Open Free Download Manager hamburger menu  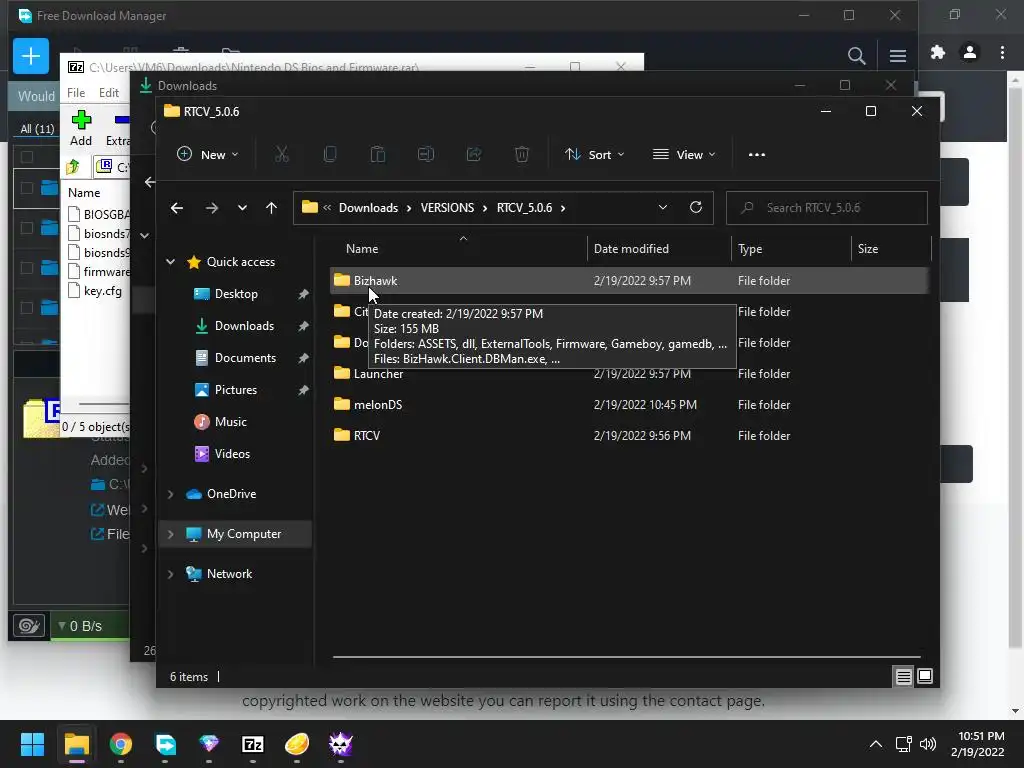point(898,56)
